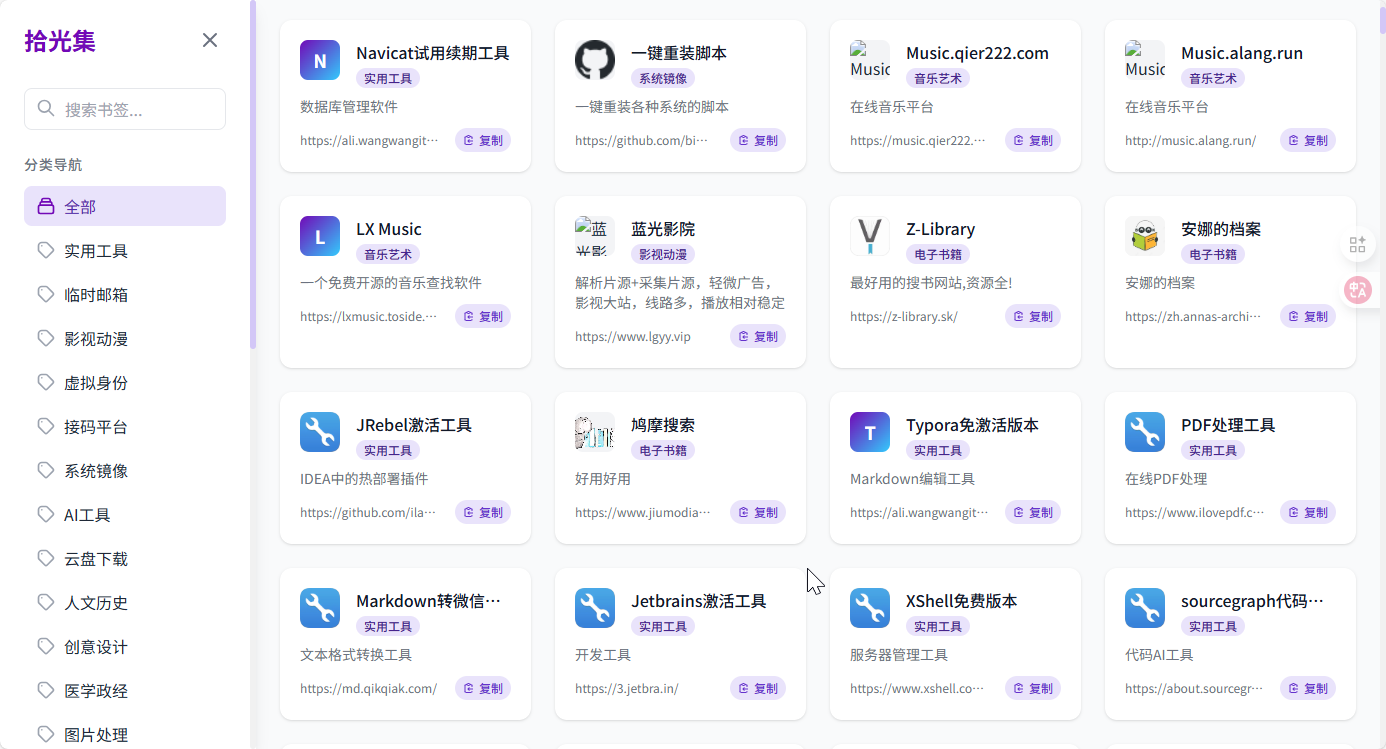Open the AI工具 category
The height and width of the screenshot is (749, 1386).
coord(125,514)
